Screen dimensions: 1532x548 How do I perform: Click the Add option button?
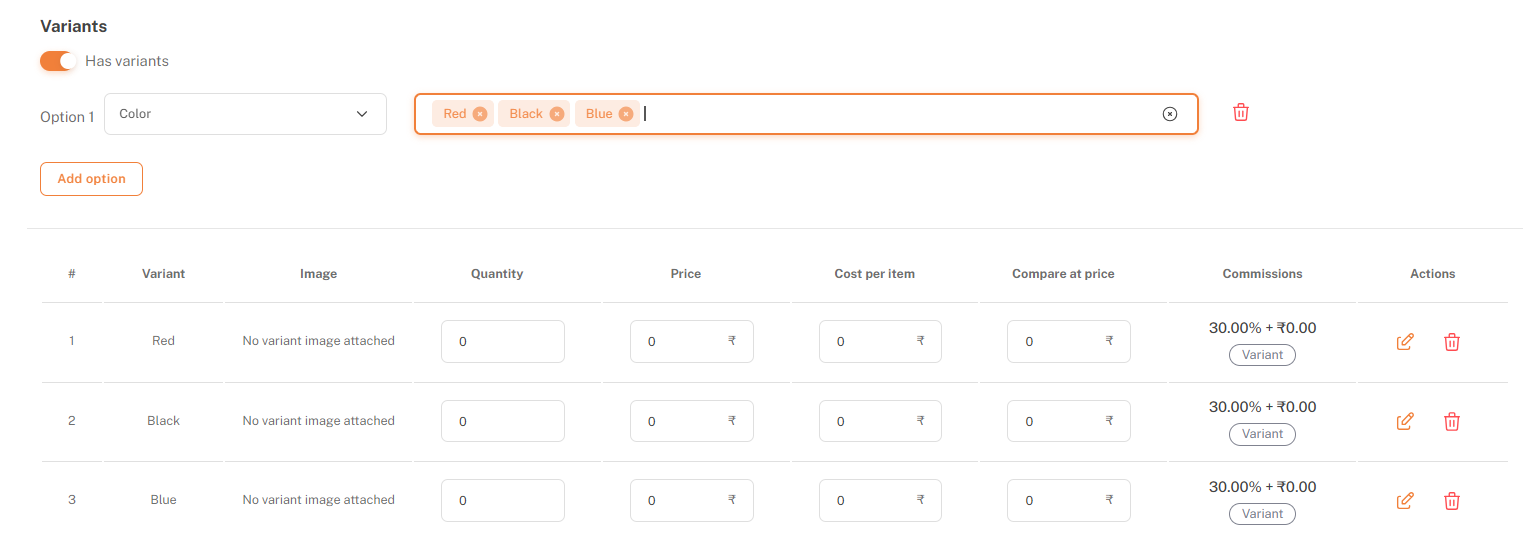[91, 179]
